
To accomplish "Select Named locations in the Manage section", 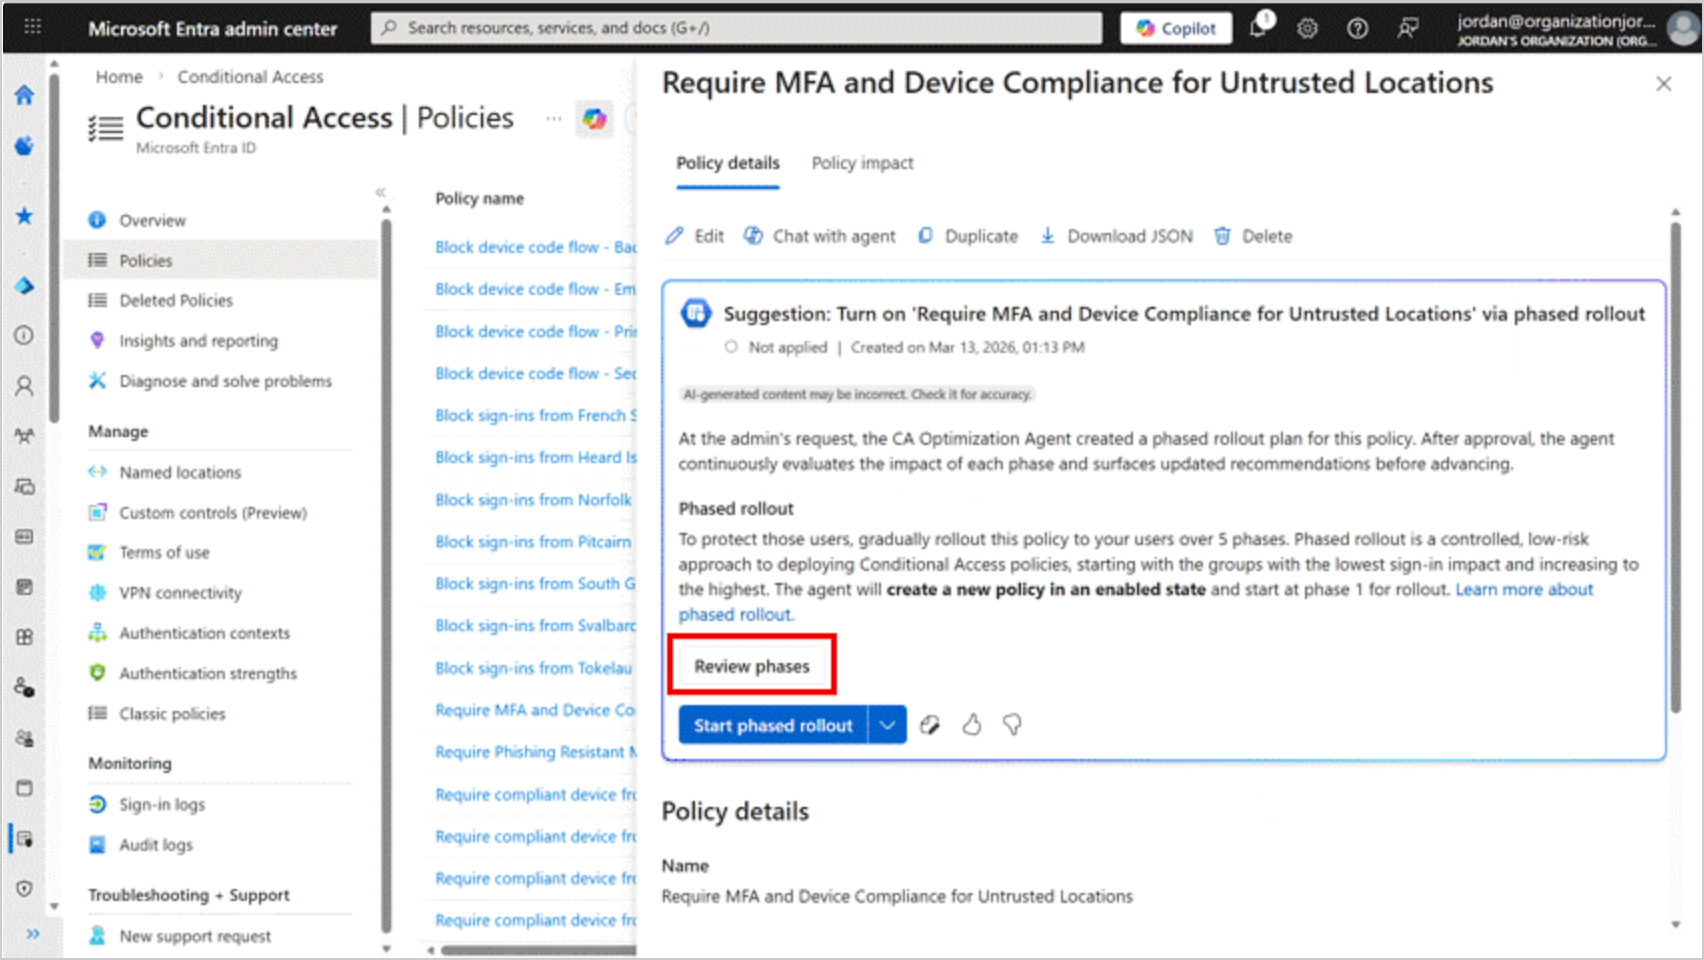I will (x=179, y=472).
